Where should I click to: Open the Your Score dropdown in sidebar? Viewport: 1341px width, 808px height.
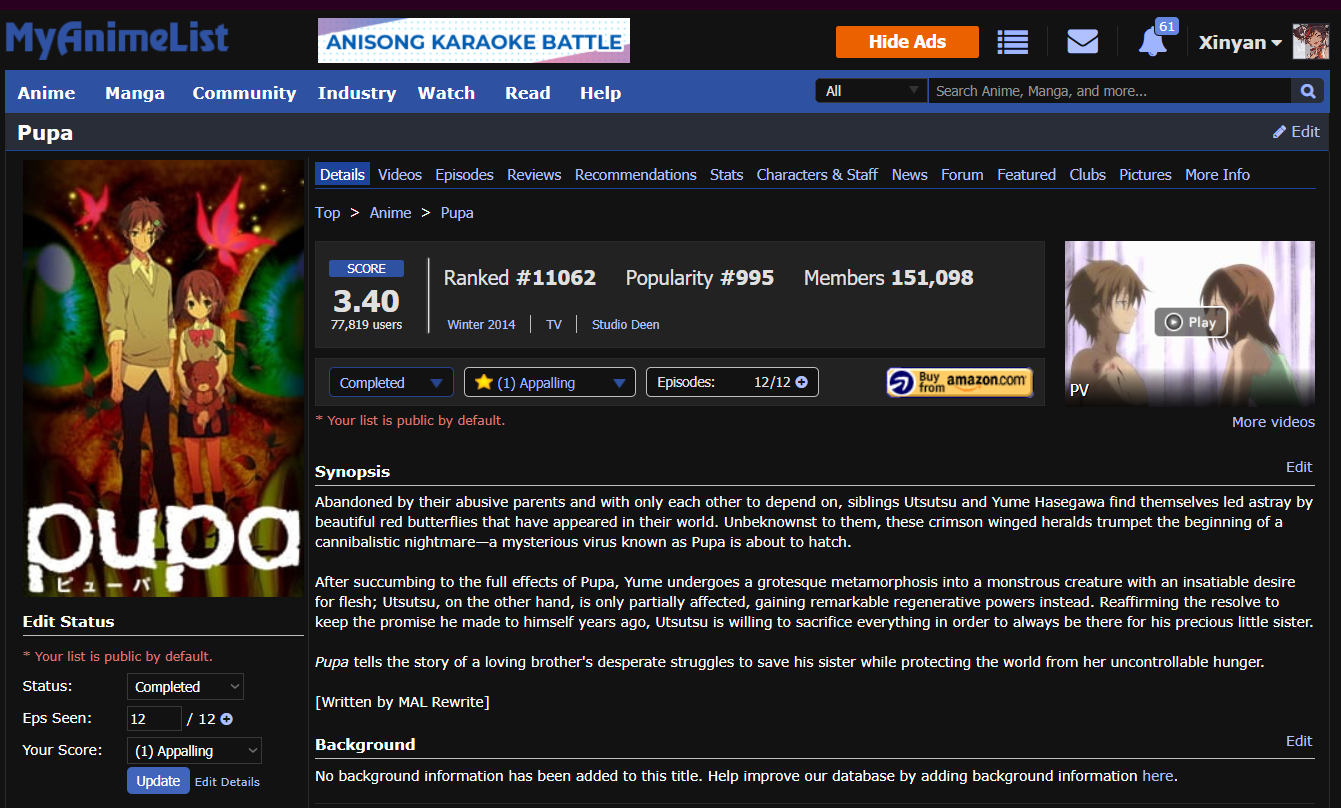coord(194,751)
